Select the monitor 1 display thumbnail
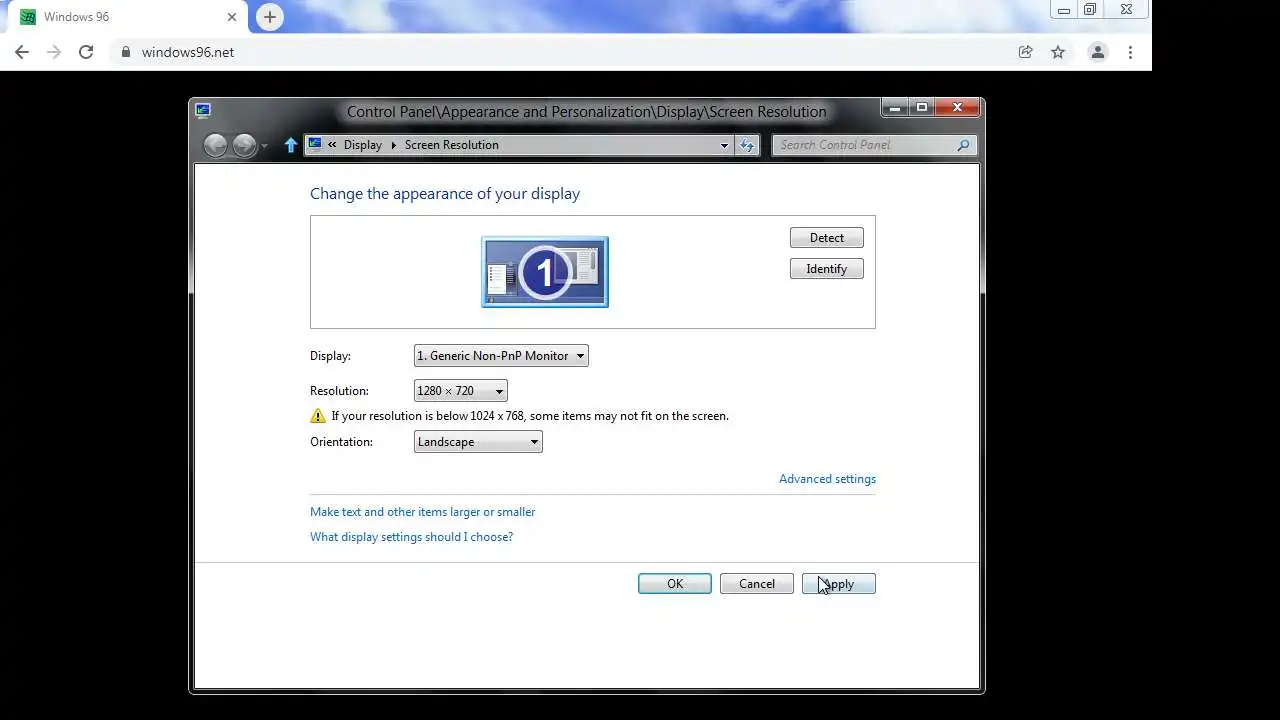 [x=545, y=272]
